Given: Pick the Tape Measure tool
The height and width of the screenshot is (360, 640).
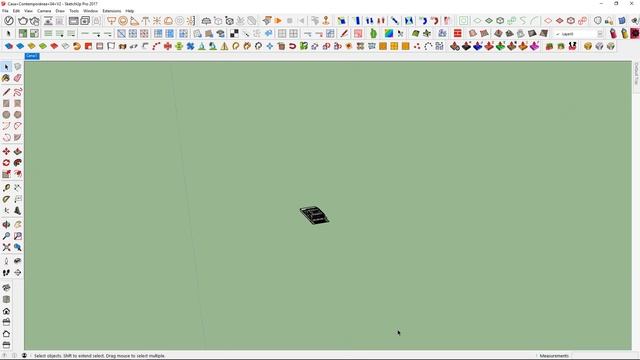Looking at the screenshot, I should coord(6,188).
